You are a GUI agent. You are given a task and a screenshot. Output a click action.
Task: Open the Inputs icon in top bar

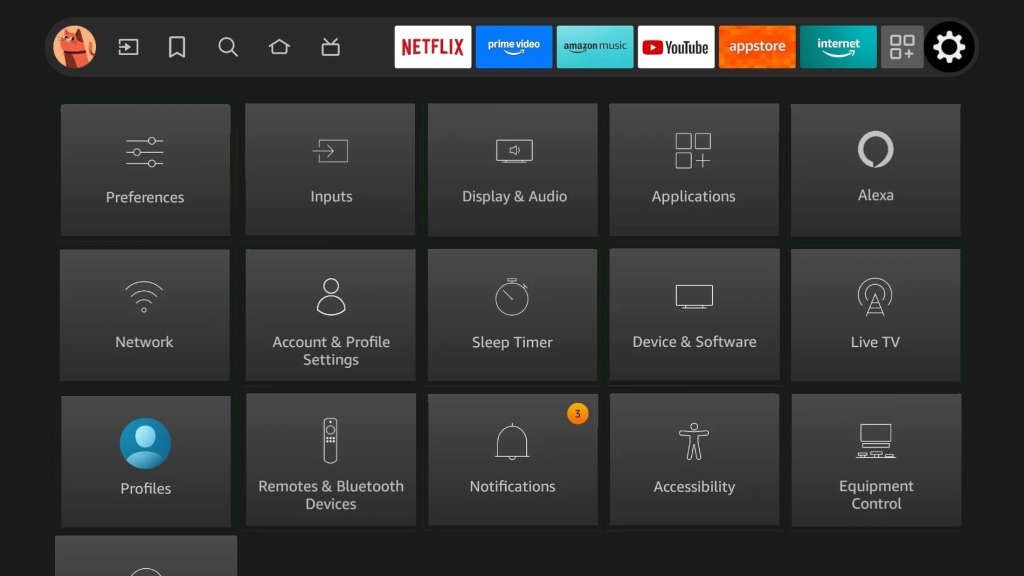pyautogui.click(x=128, y=47)
